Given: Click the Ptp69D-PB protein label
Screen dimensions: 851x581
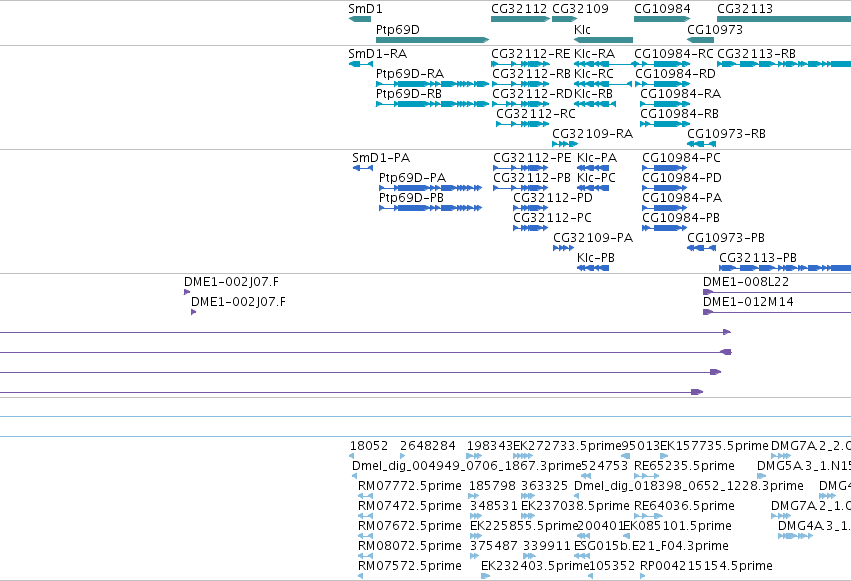Looking at the screenshot, I should [411, 198].
